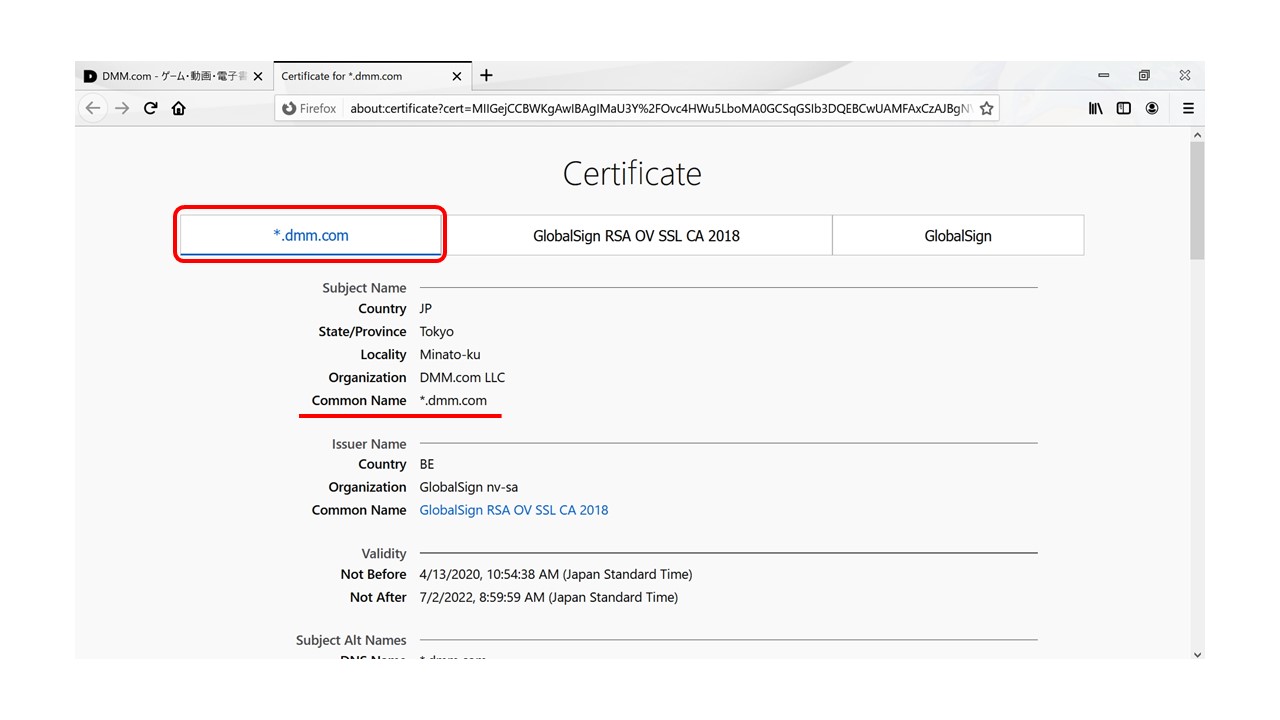Click the scrollbar down arrow
1280x720 pixels.
pos(1197,654)
